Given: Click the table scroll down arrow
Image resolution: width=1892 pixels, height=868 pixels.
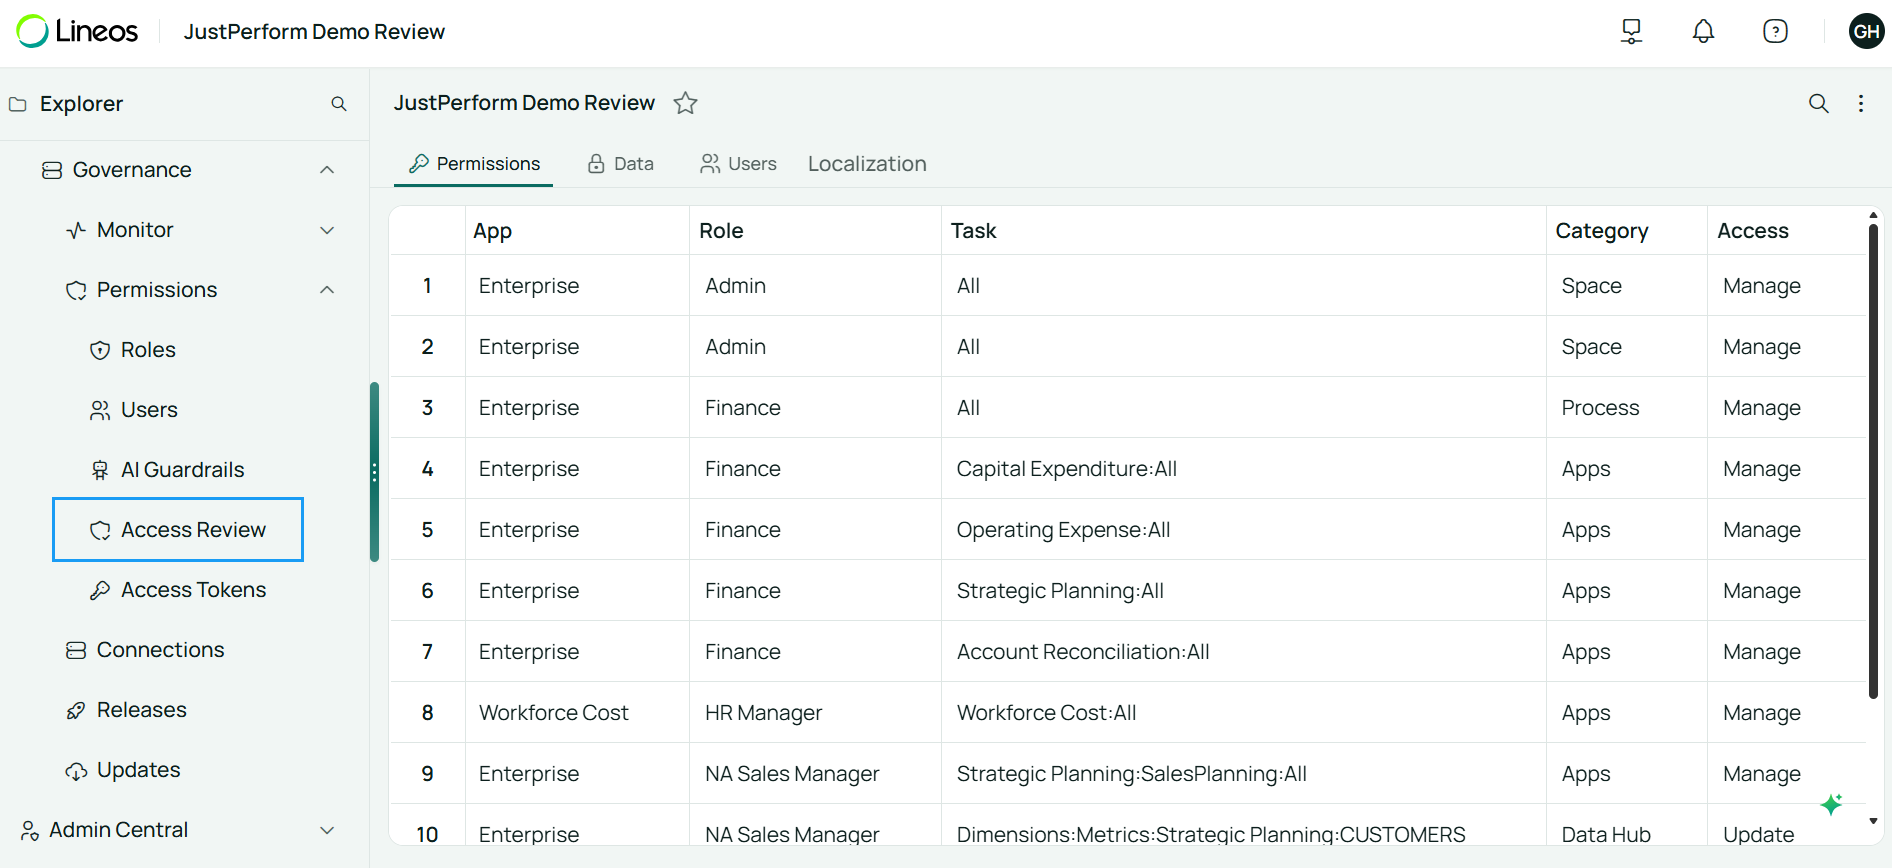Looking at the screenshot, I should (x=1873, y=821).
